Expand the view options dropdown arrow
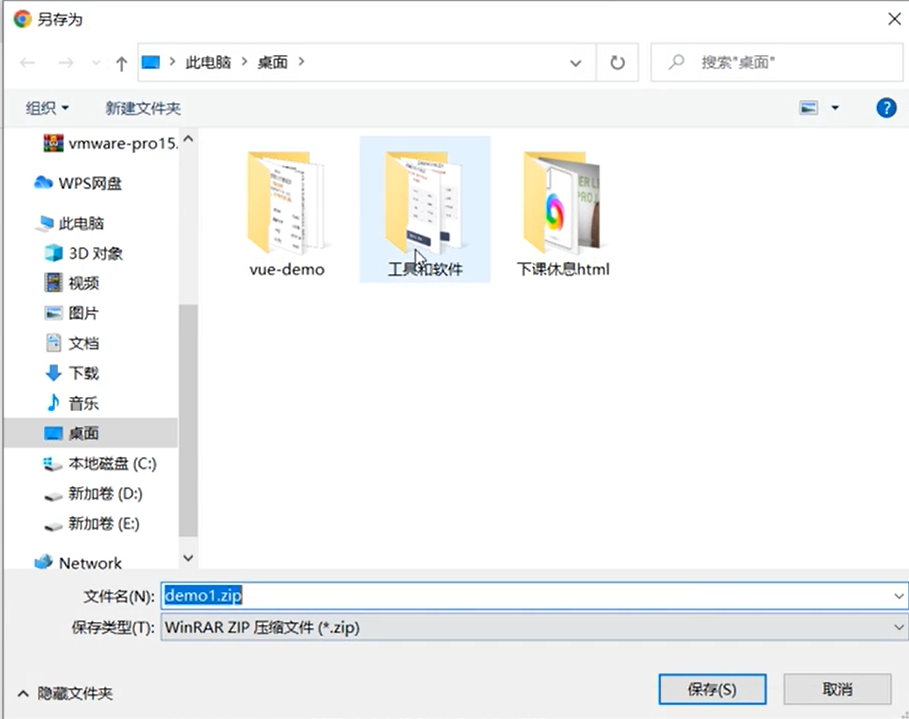909x719 pixels. [835, 108]
